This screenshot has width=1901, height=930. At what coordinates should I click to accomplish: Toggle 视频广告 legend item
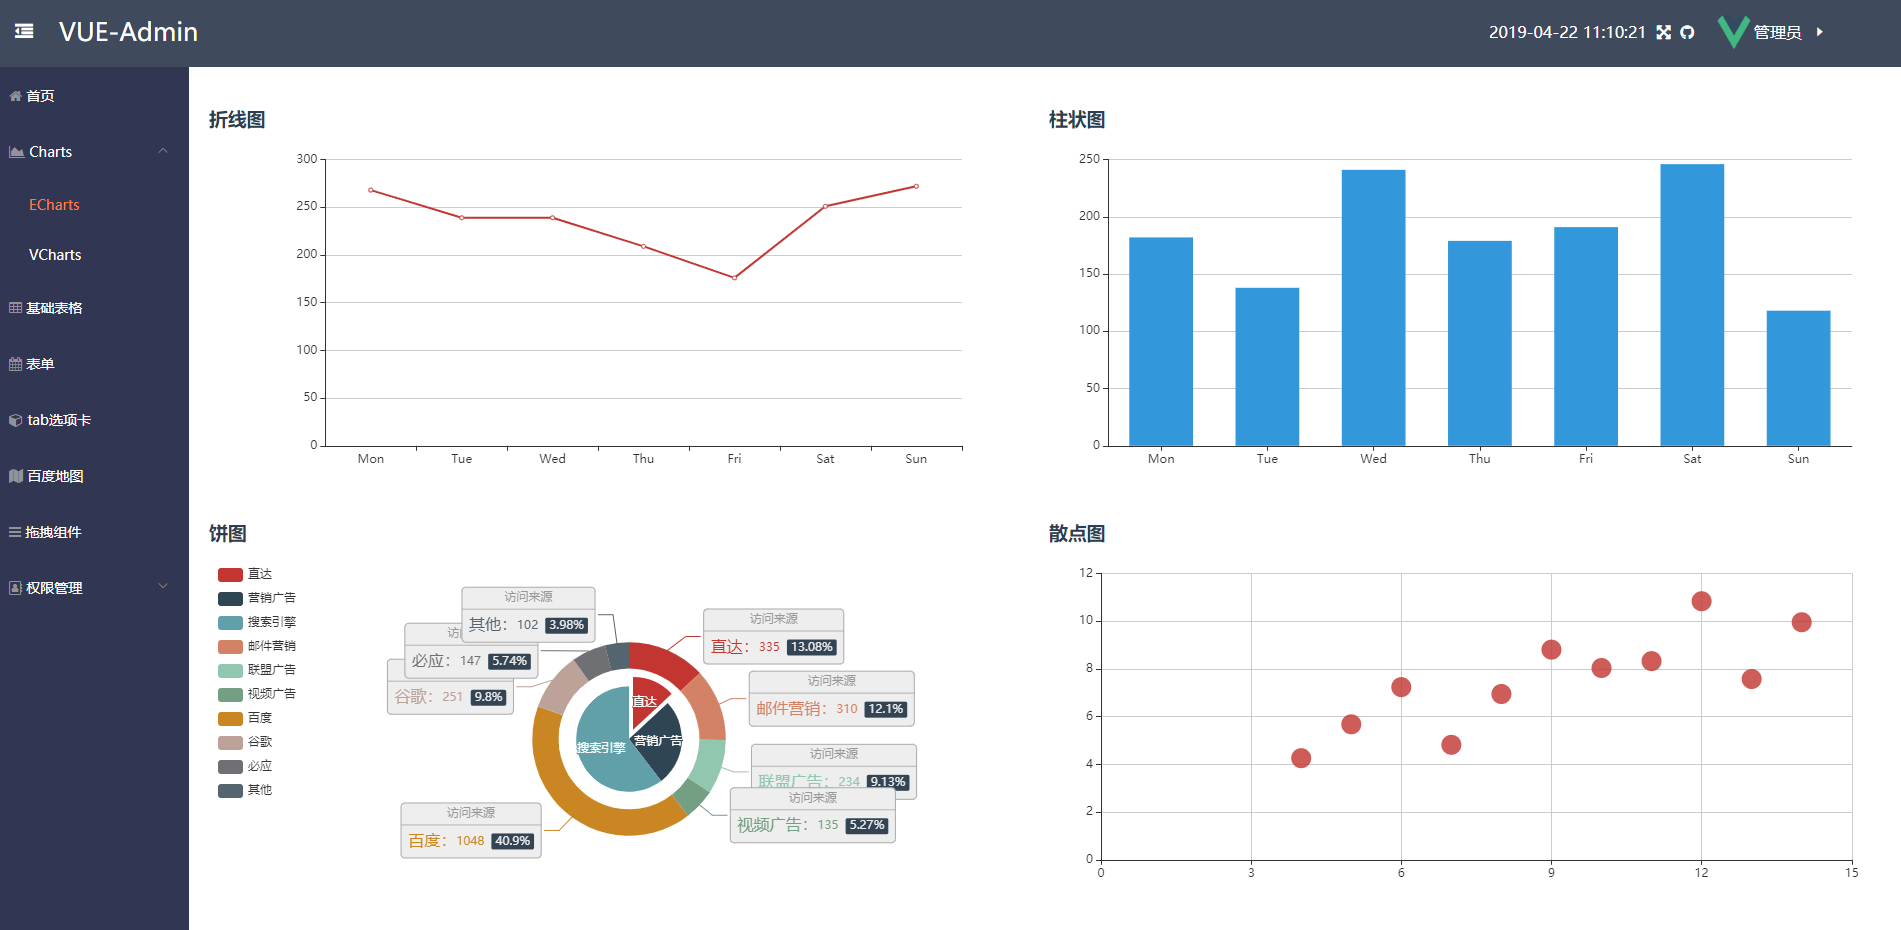coord(257,694)
